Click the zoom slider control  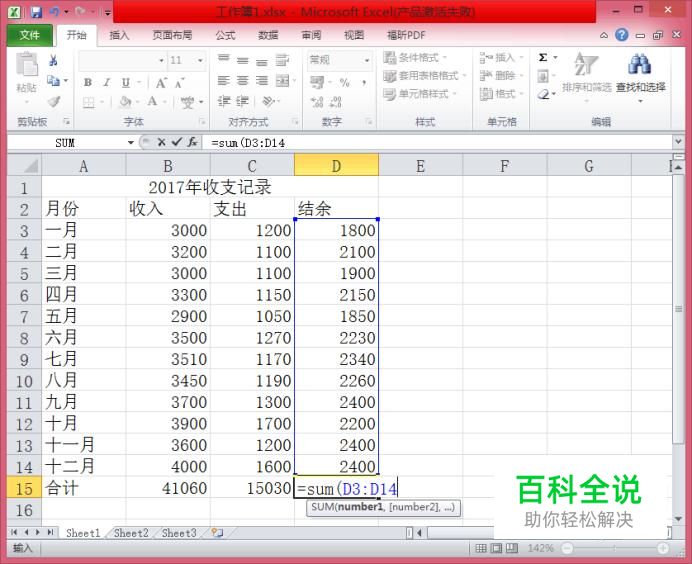click(614, 548)
